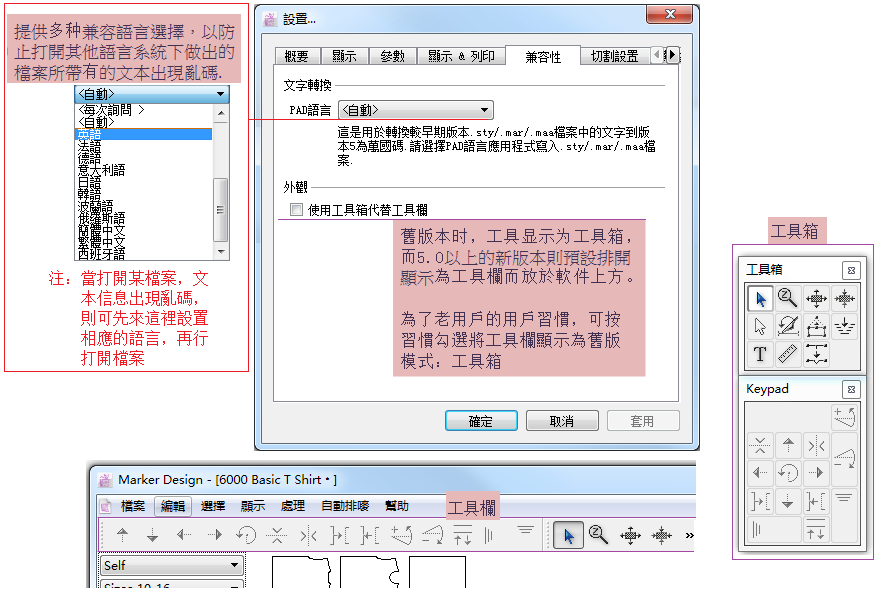Screen dimensions: 880x596
Task: Choose the ruler measure tool in 工具箱
Action: [x=788, y=354]
